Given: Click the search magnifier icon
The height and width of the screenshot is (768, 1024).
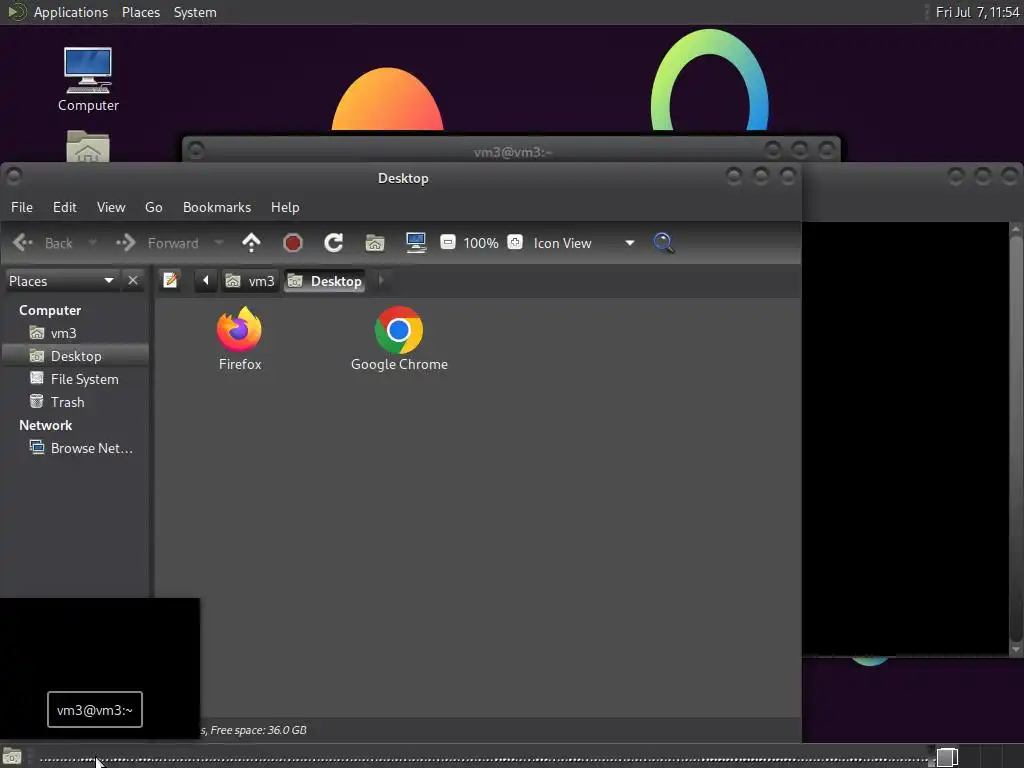Looking at the screenshot, I should pos(664,243).
